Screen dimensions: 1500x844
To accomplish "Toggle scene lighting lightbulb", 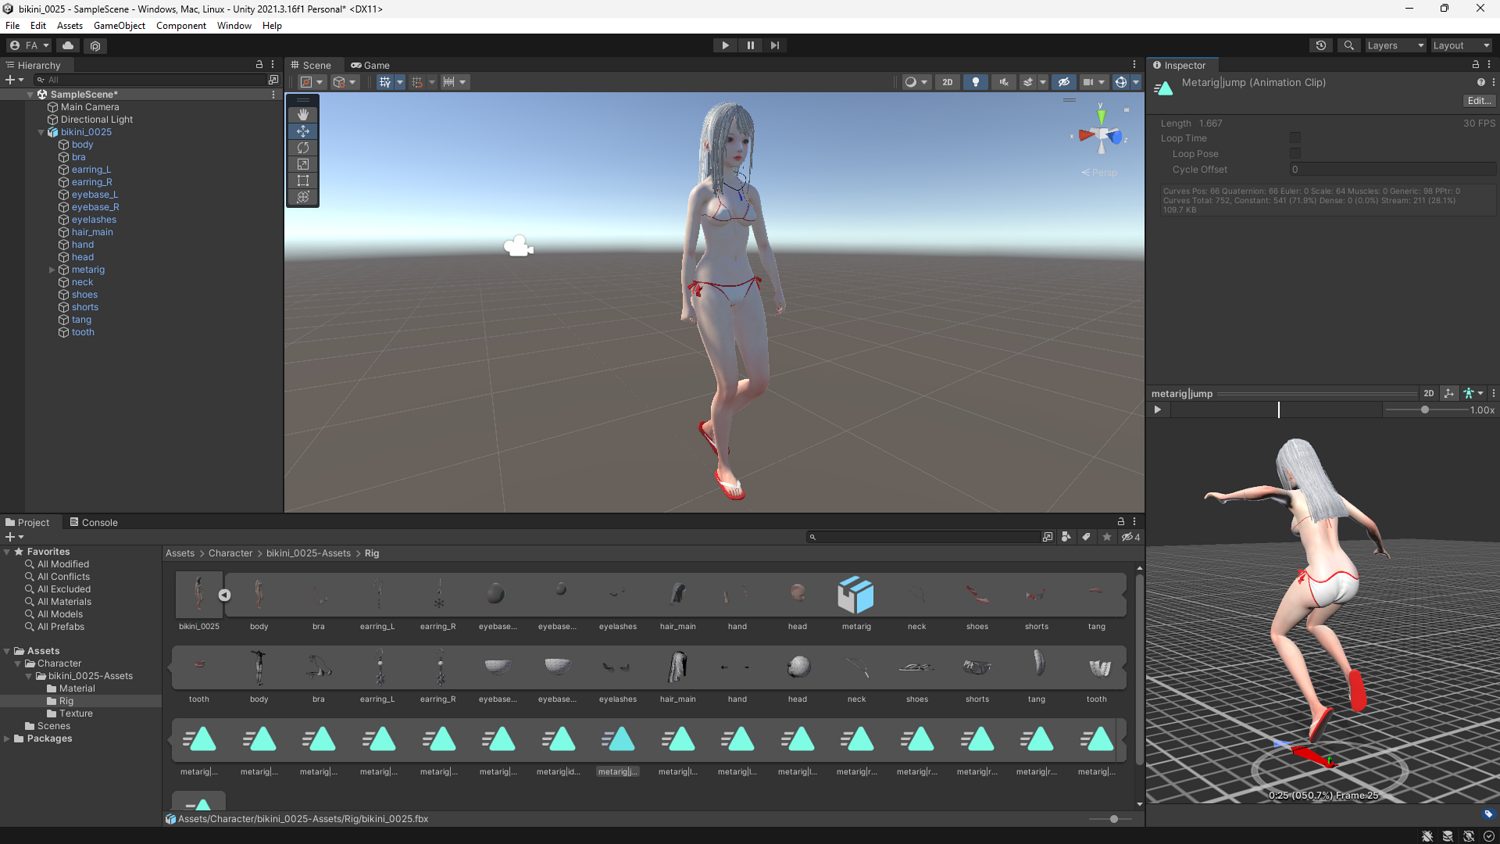I will 976,82.
